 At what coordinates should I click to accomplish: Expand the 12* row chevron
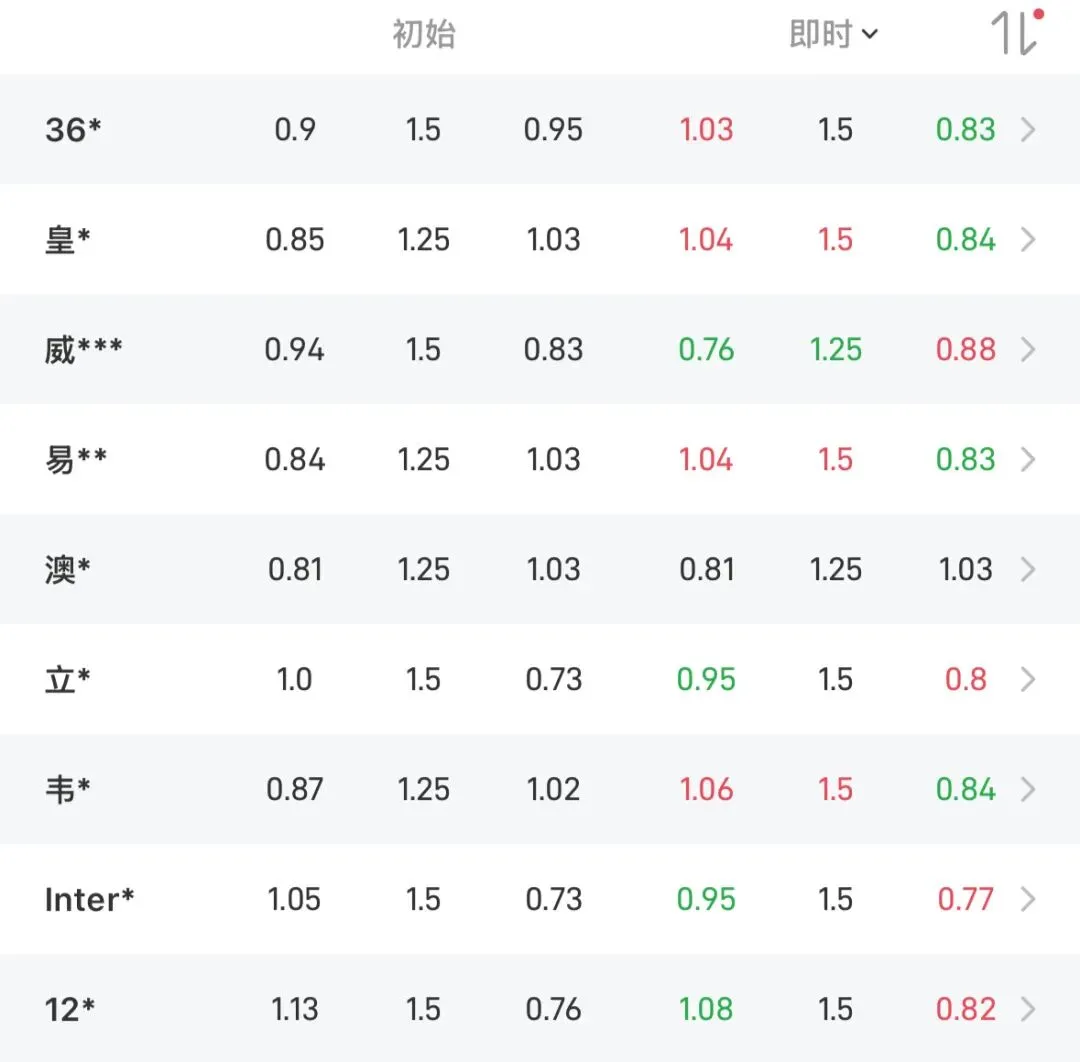1028,1009
